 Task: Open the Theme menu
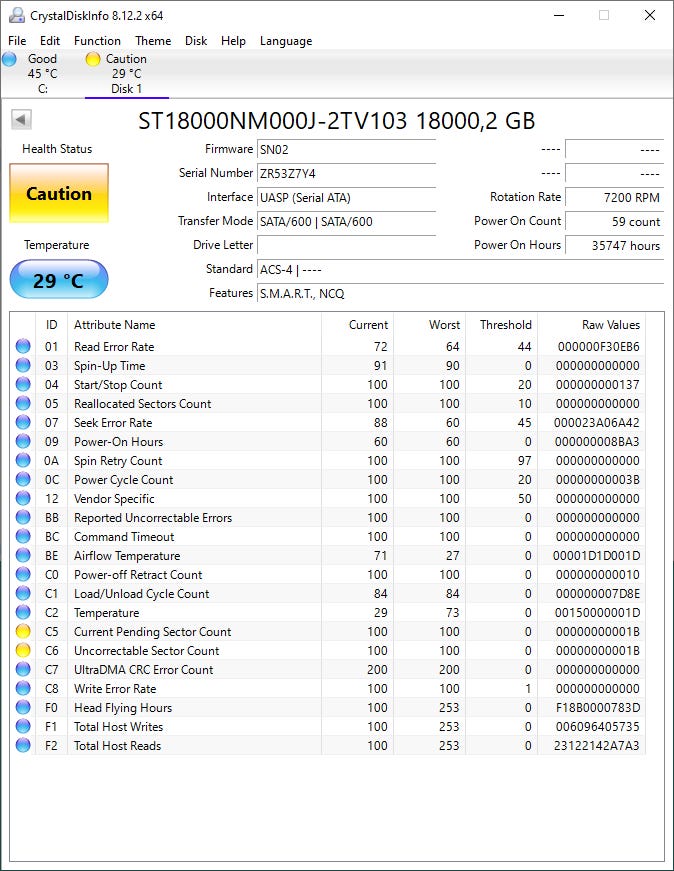pyautogui.click(x=153, y=41)
